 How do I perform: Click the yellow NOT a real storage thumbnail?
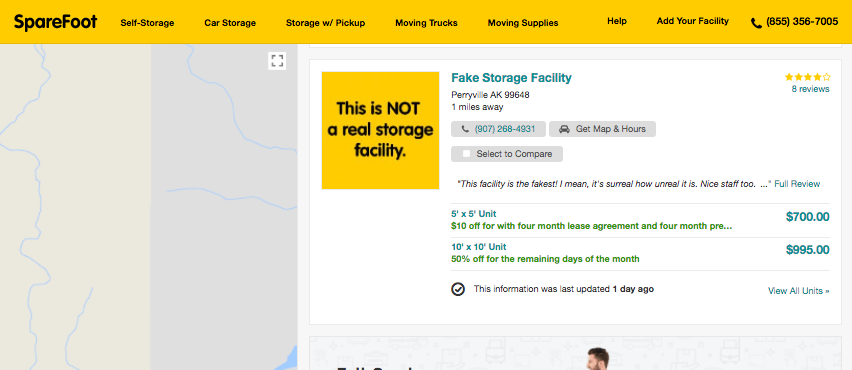(x=380, y=130)
